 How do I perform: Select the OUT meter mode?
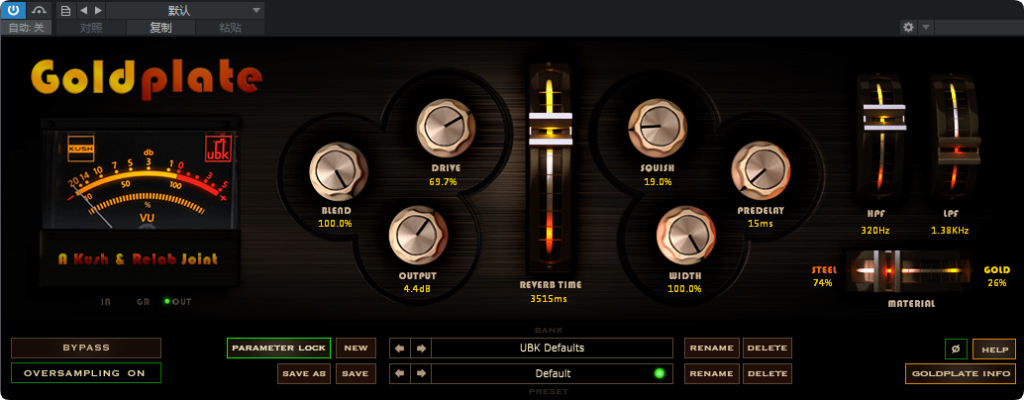[178, 302]
